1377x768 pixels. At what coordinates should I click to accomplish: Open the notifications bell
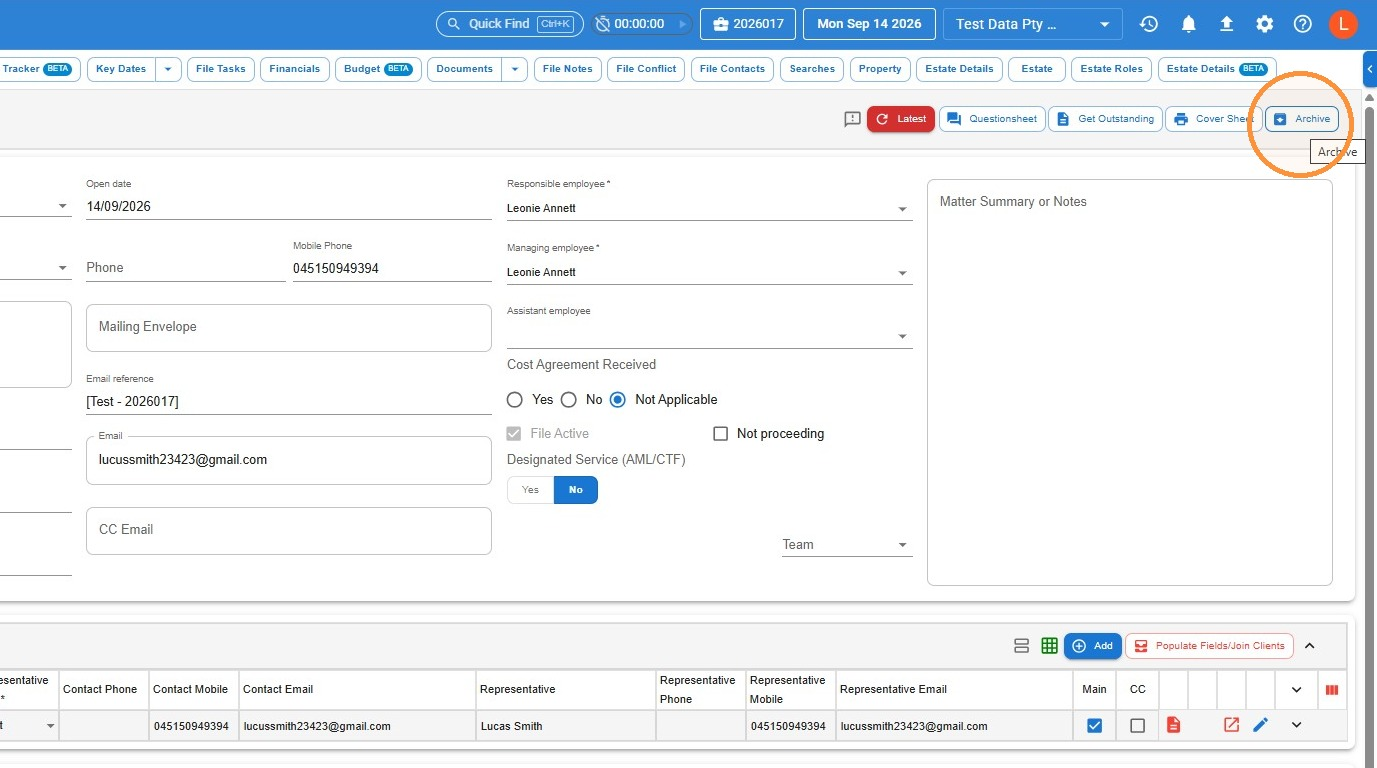coord(1188,24)
